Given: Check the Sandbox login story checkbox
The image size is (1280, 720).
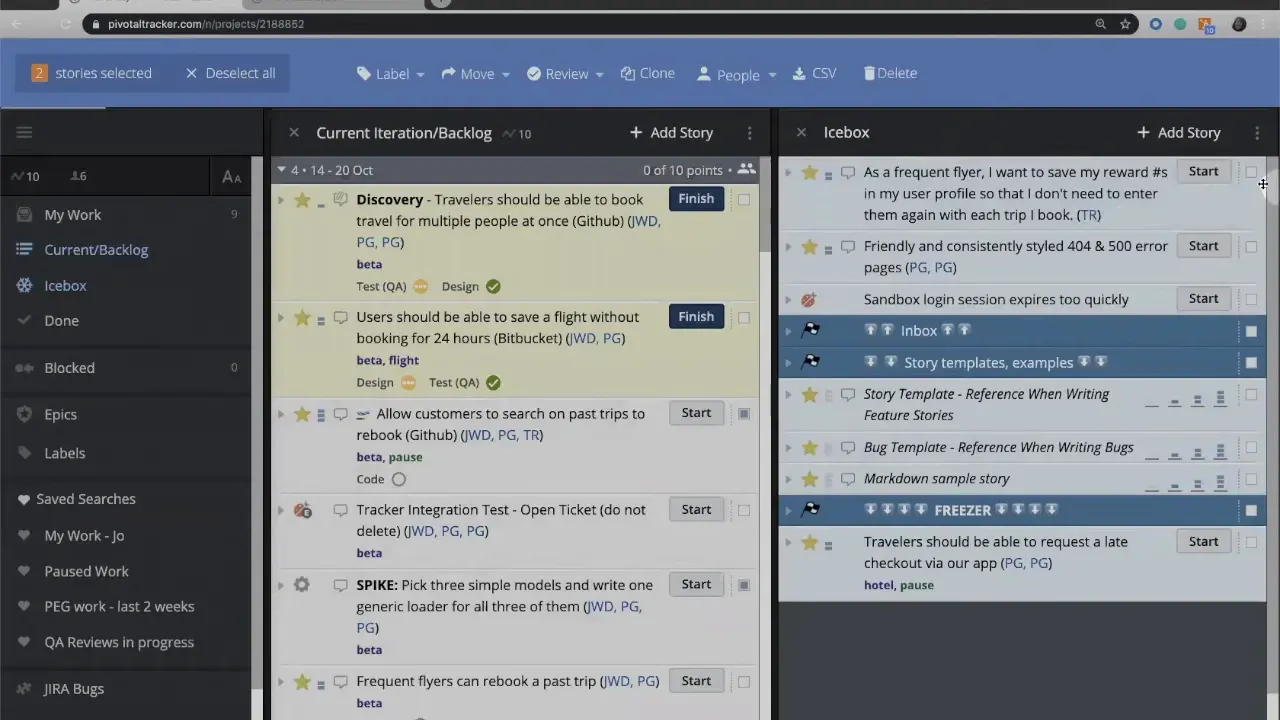Looking at the screenshot, I should click(1251, 299).
